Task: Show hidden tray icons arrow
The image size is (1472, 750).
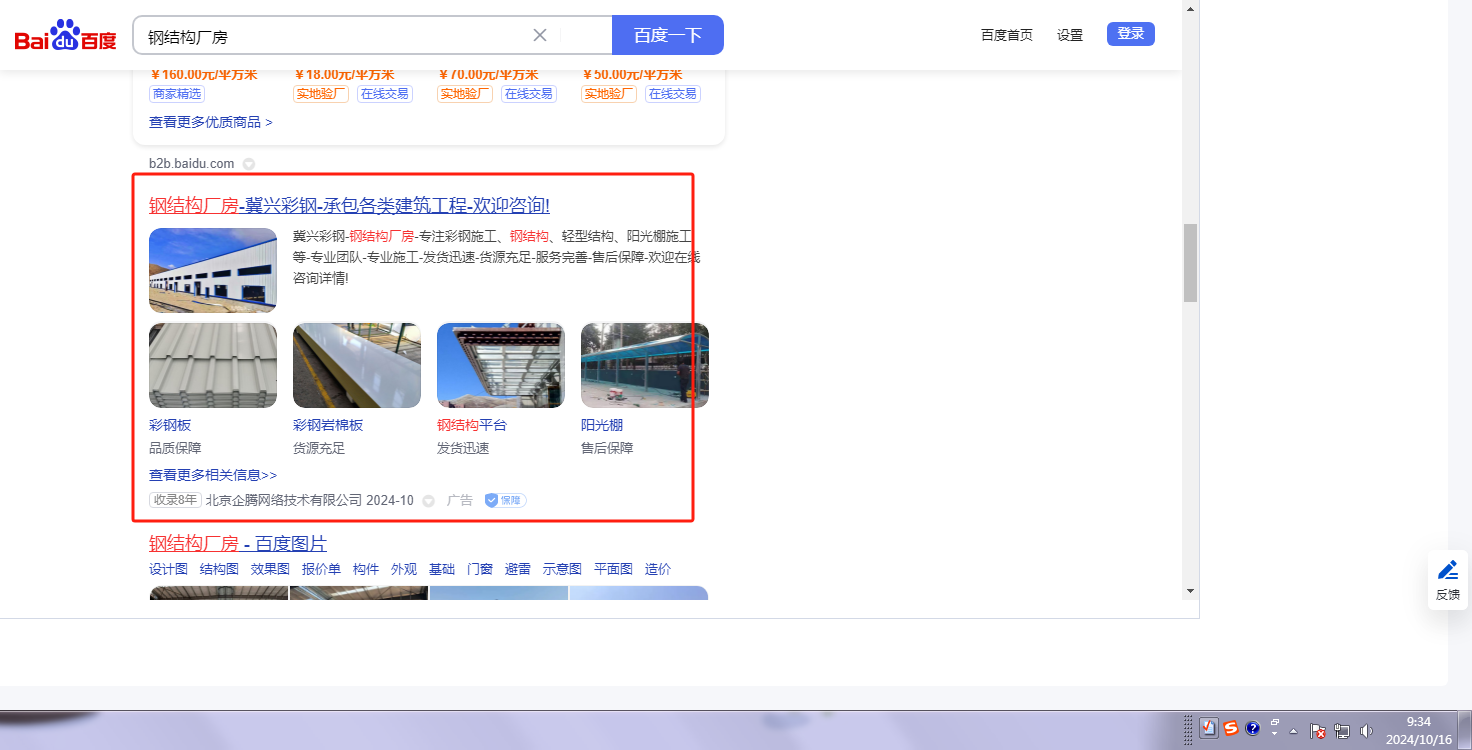Action: pos(1294,731)
